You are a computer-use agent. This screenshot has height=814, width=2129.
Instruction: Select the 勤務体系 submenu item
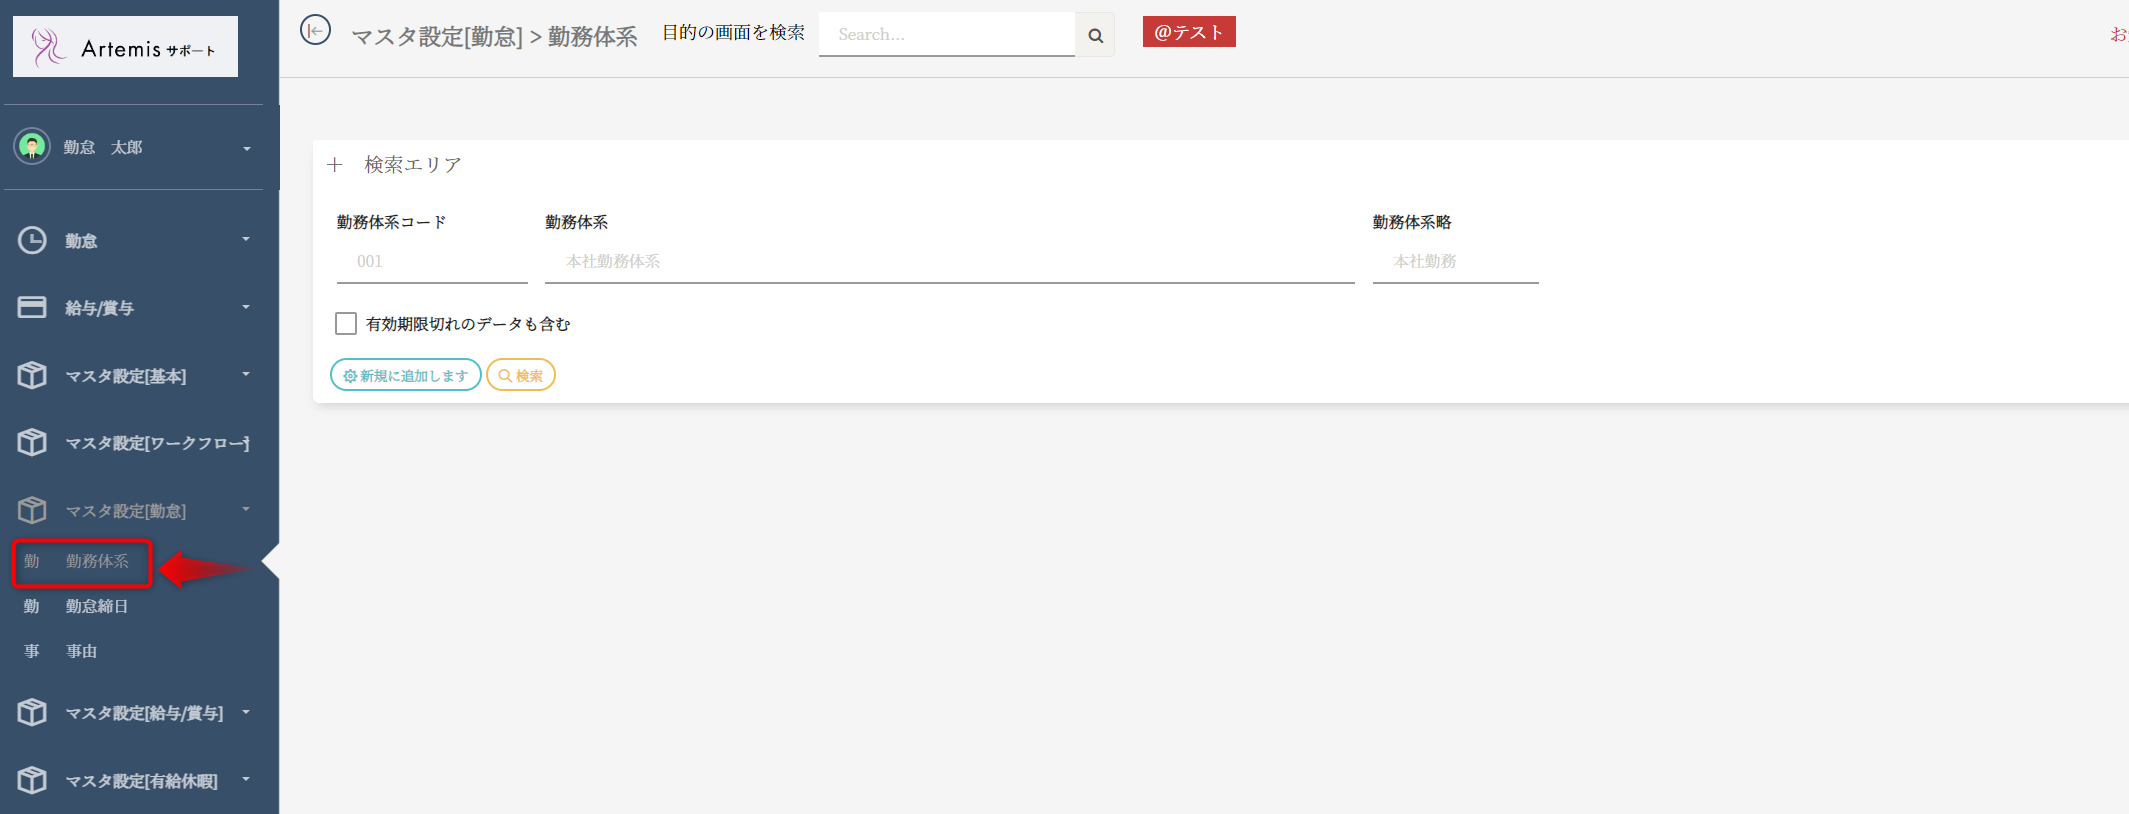(x=96, y=561)
